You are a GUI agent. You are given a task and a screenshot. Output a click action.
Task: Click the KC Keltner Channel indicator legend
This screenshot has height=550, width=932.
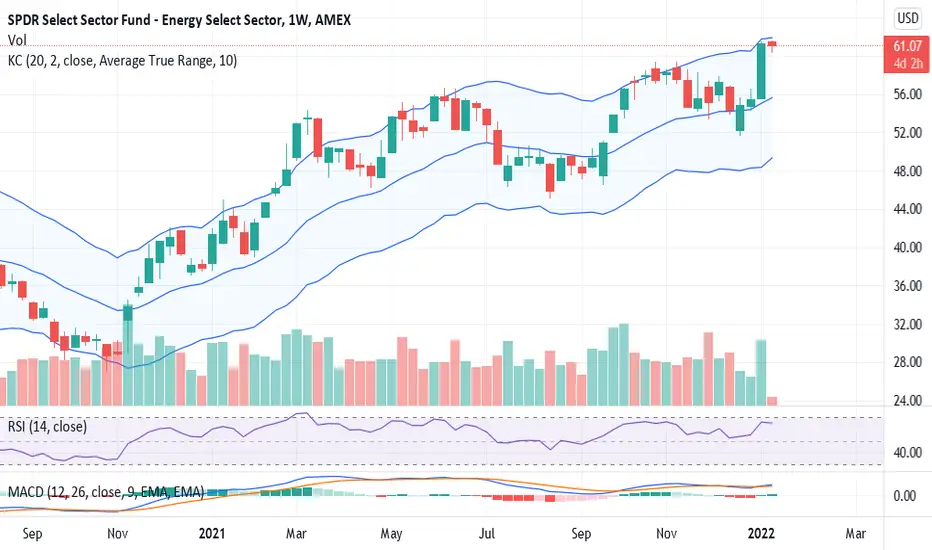pos(122,61)
